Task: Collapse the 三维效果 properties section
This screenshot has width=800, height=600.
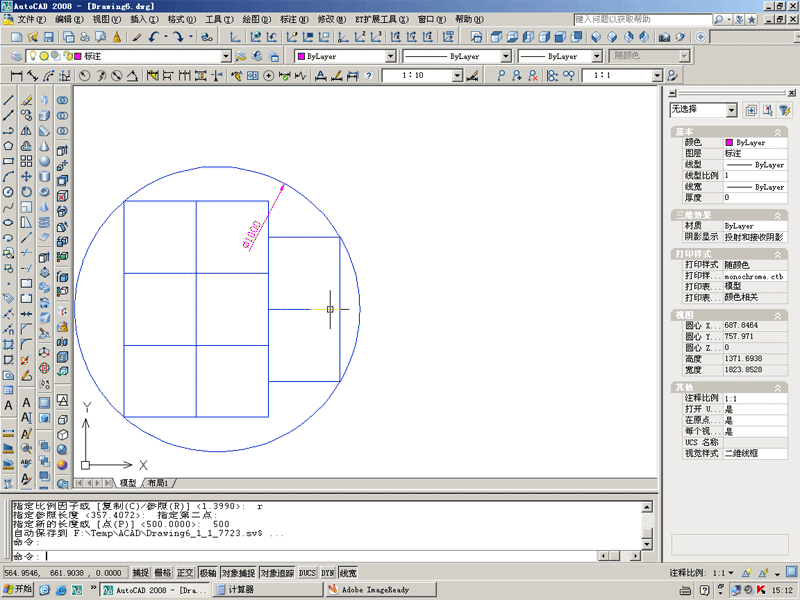Action: (x=778, y=215)
